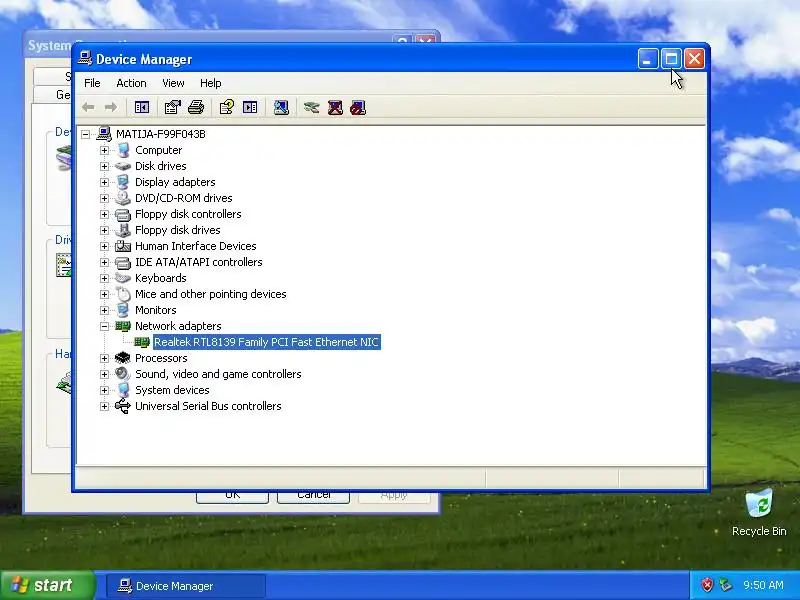The width and height of the screenshot is (800, 600).
Task: Click the red security shield tray icon
Action: tap(707, 585)
